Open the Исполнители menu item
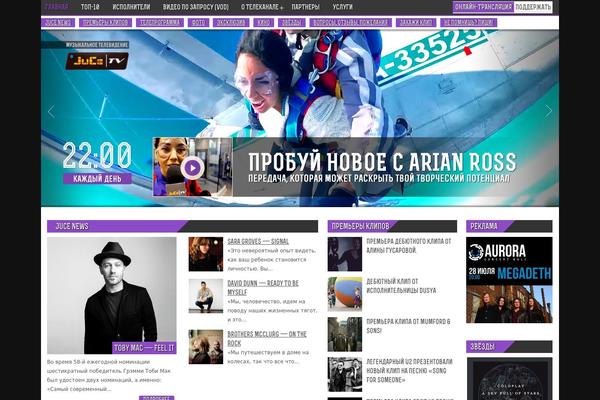Screen dimensions: 600x400 pyautogui.click(x=131, y=7)
